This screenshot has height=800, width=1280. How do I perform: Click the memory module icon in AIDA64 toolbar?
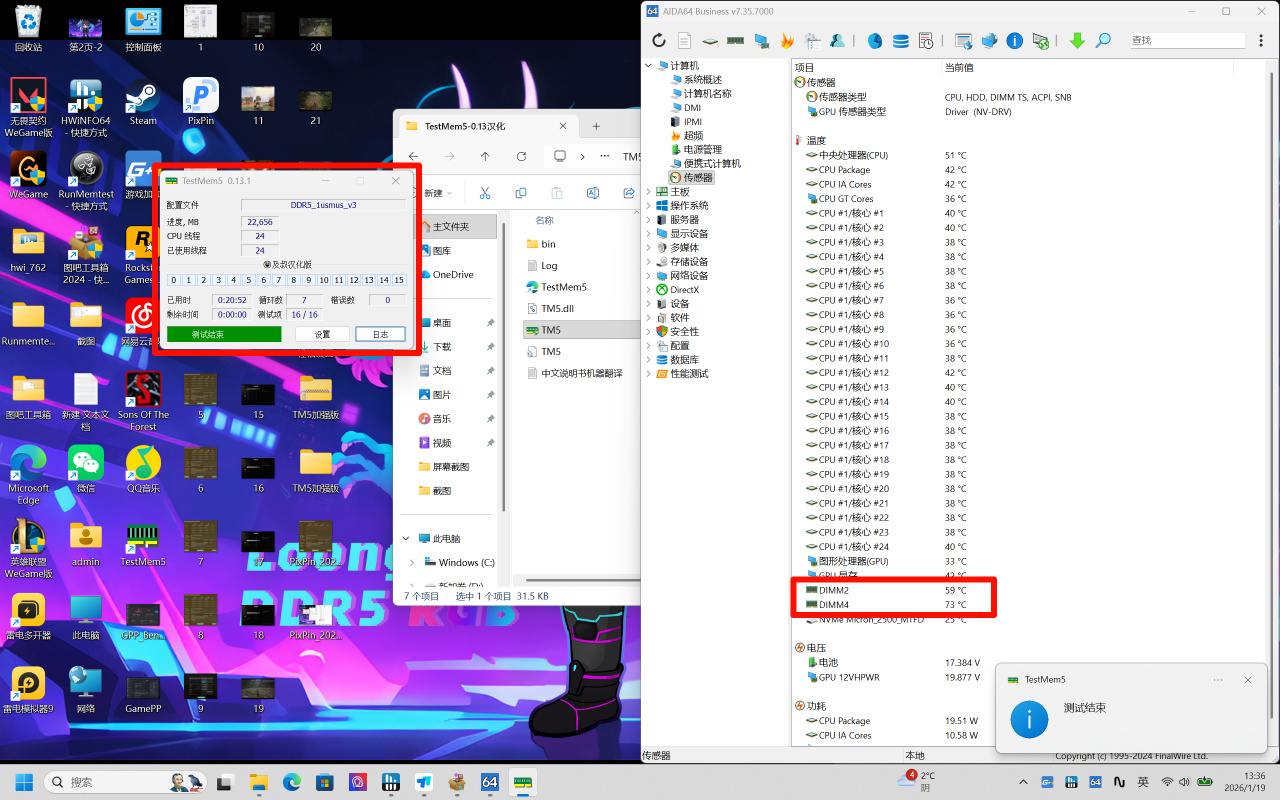point(735,41)
